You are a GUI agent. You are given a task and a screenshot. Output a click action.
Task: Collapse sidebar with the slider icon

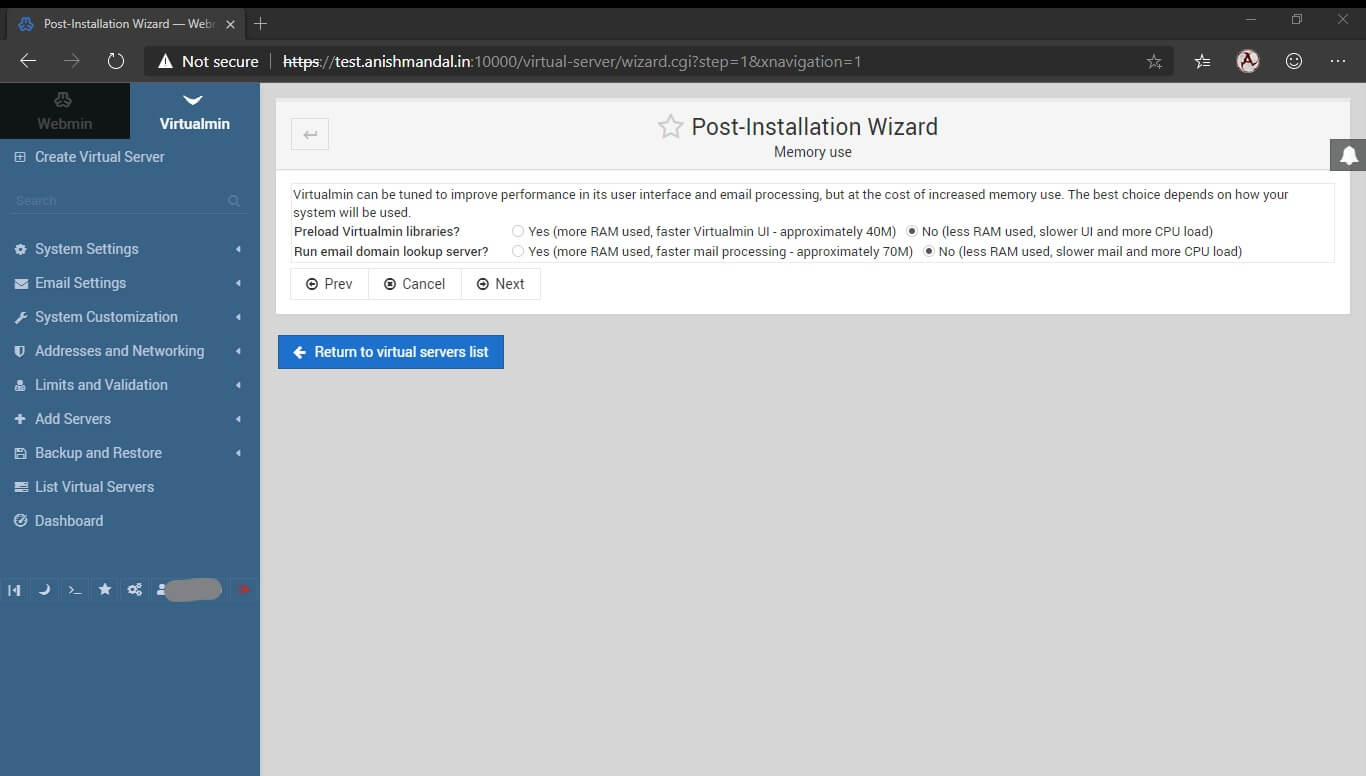(14, 590)
